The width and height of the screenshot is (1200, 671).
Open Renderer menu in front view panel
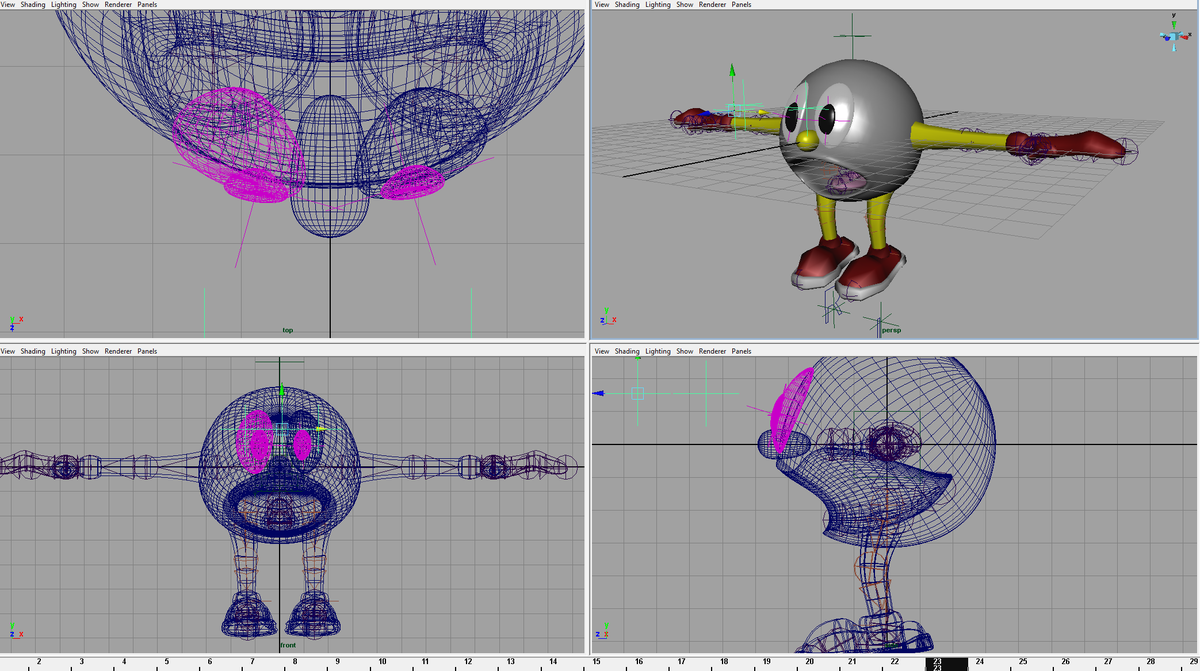point(118,351)
